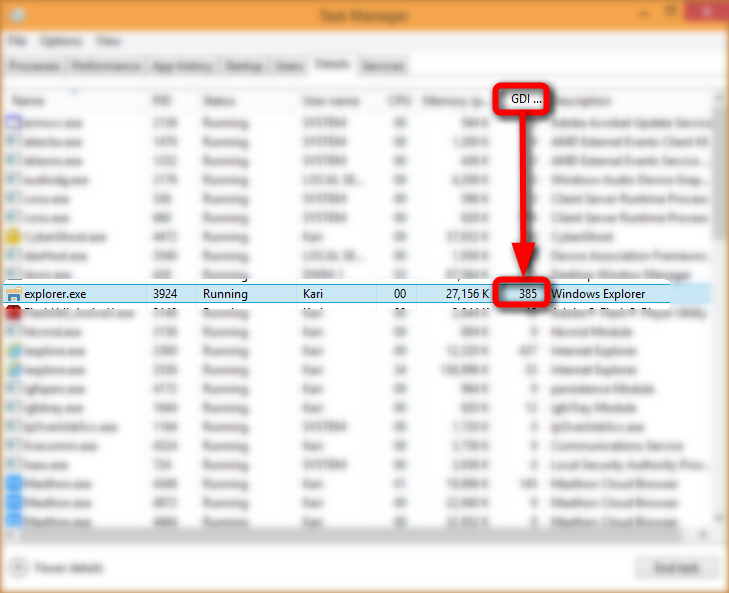This screenshot has height=593, width=729.
Task: Switch to the Processes tab
Action: tap(35, 66)
